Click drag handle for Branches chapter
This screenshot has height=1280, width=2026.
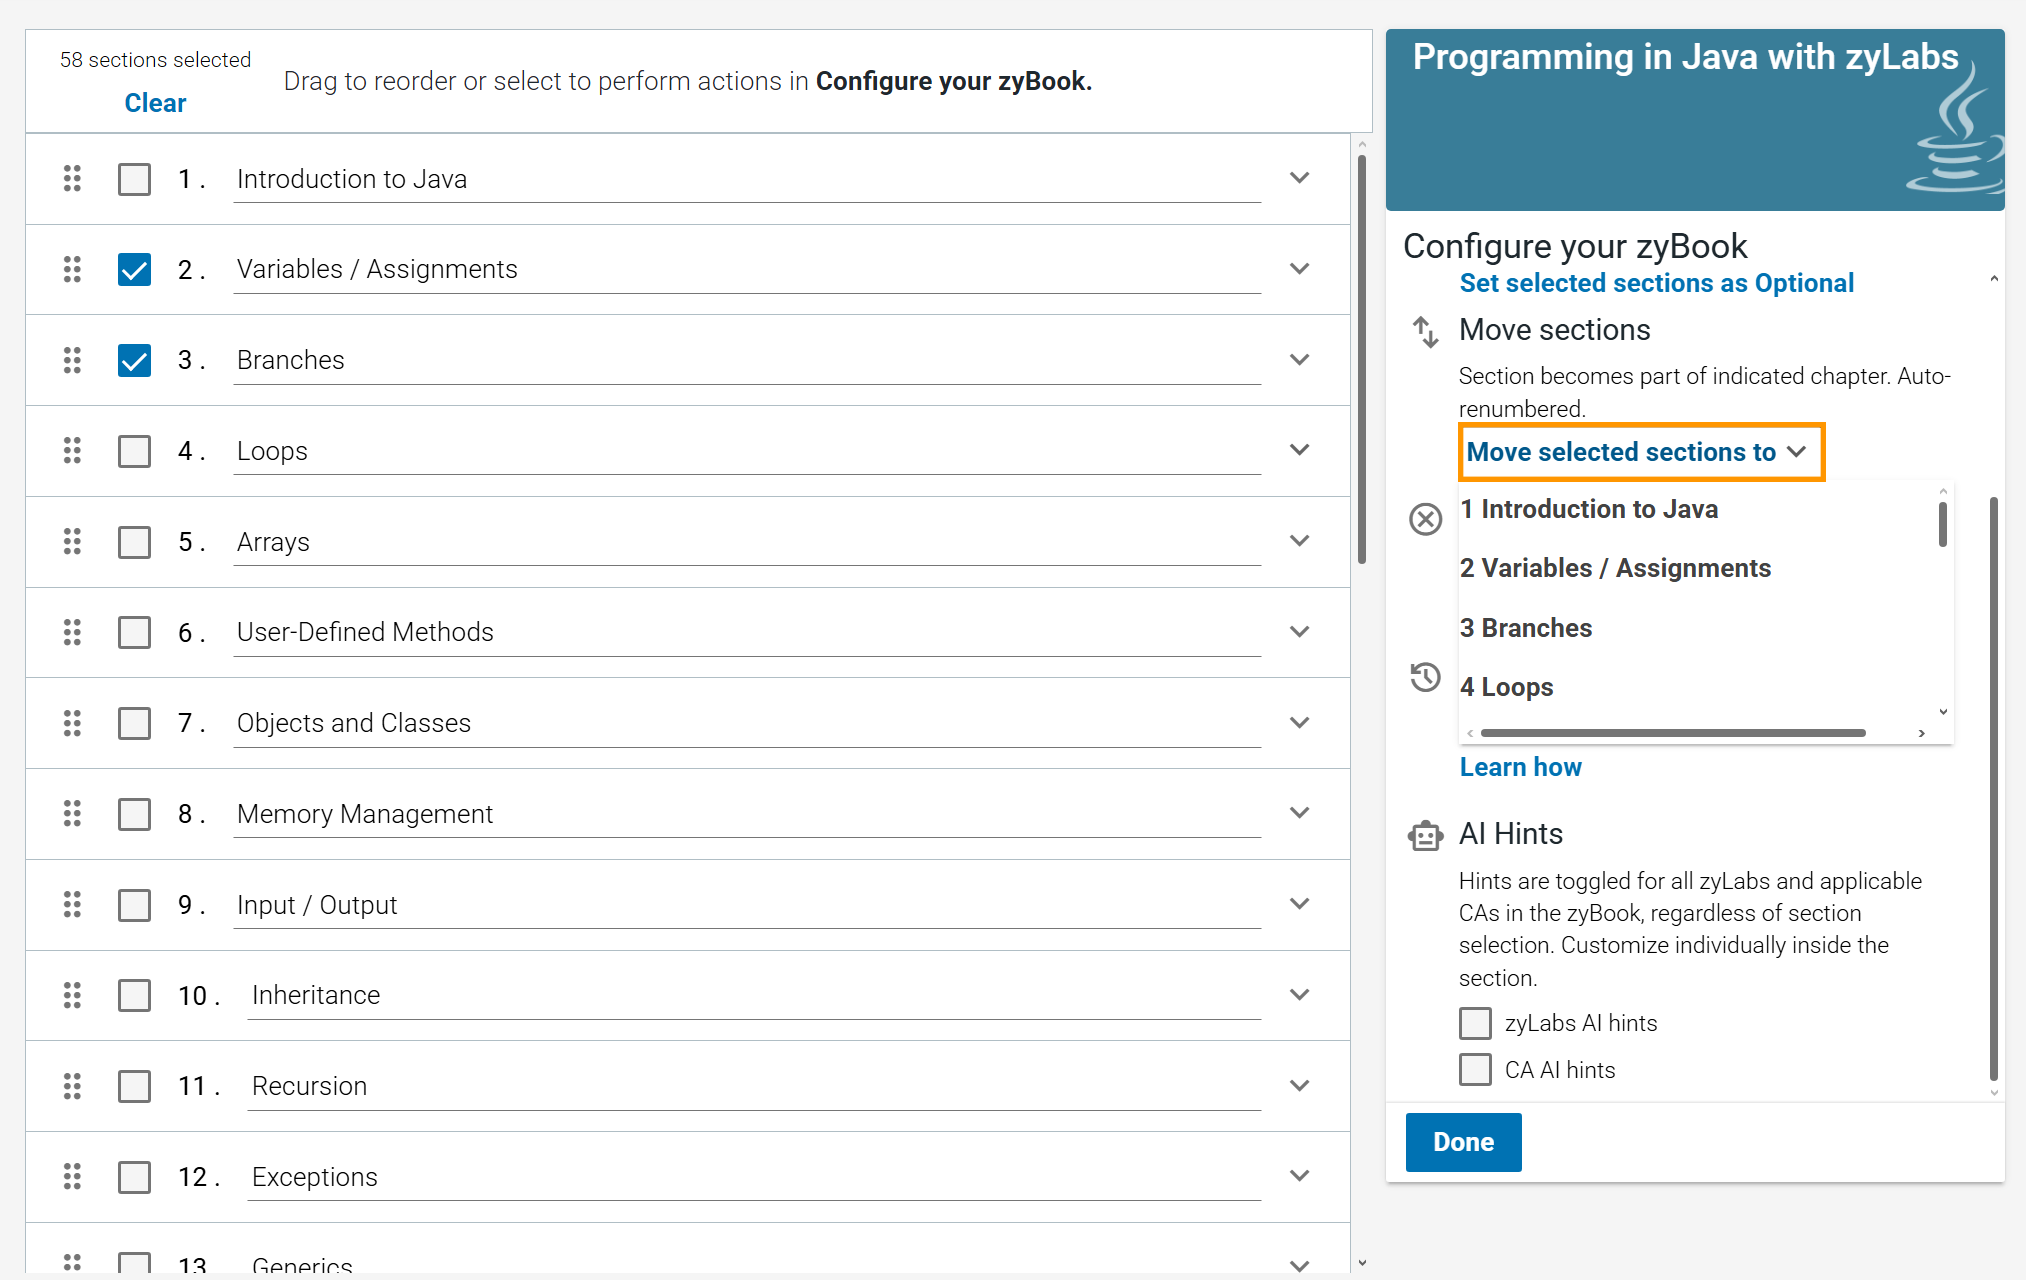[72, 360]
